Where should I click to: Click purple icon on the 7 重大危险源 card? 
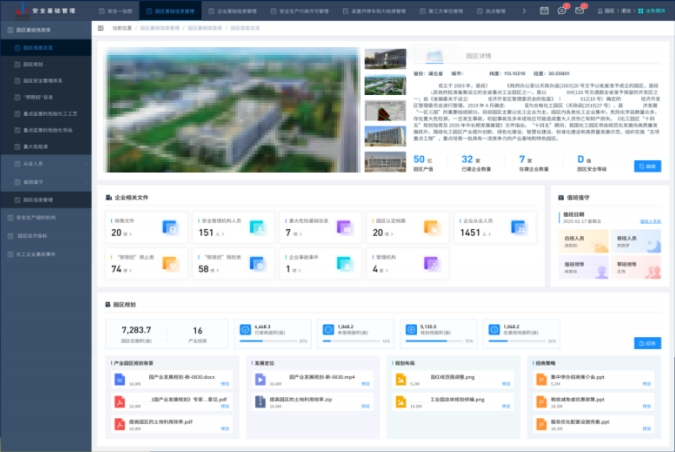345,227
